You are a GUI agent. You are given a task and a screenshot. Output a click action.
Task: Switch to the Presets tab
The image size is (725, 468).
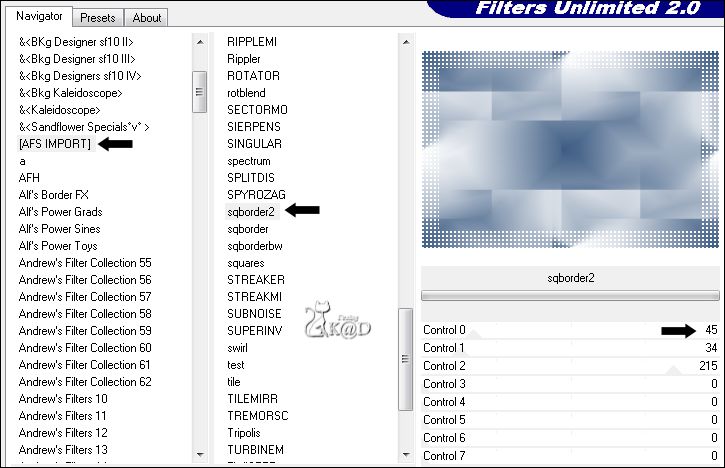pos(98,18)
